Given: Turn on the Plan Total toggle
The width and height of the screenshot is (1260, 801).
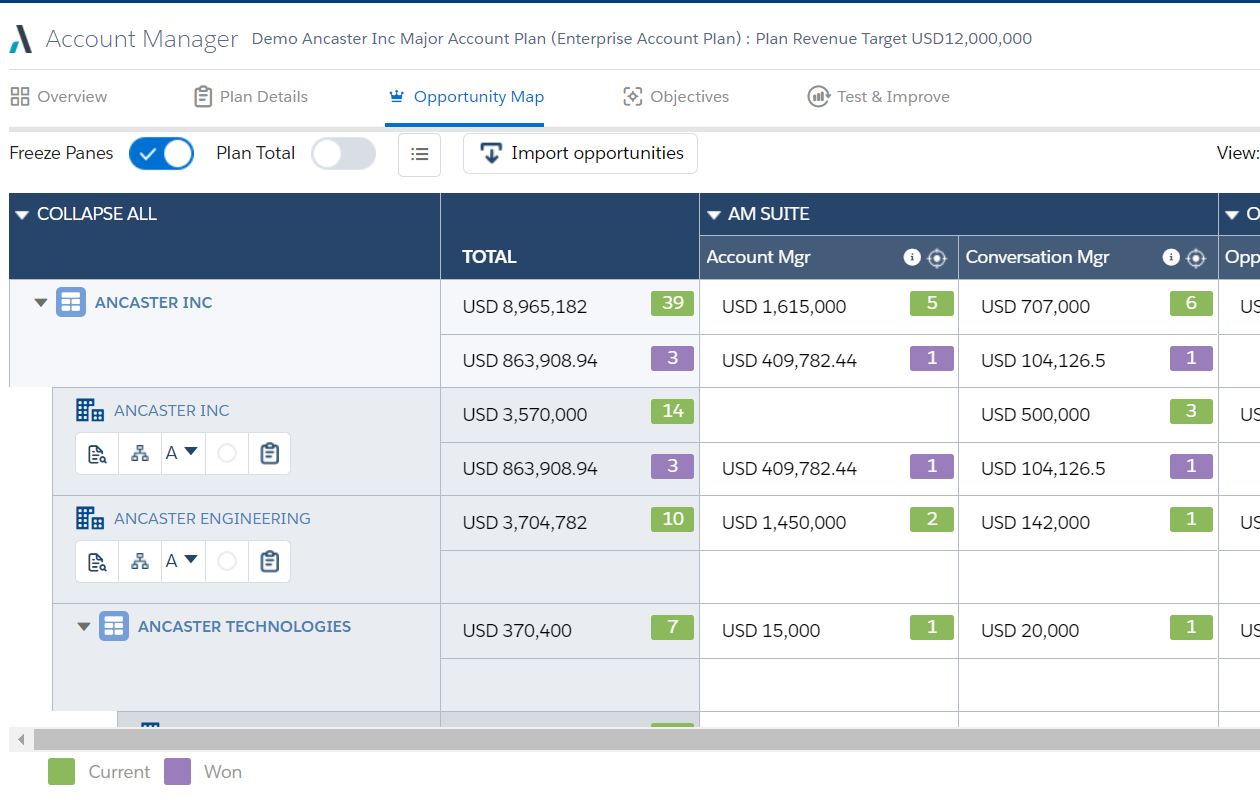Looking at the screenshot, I should pyautogui.click(x=343, y=154).
